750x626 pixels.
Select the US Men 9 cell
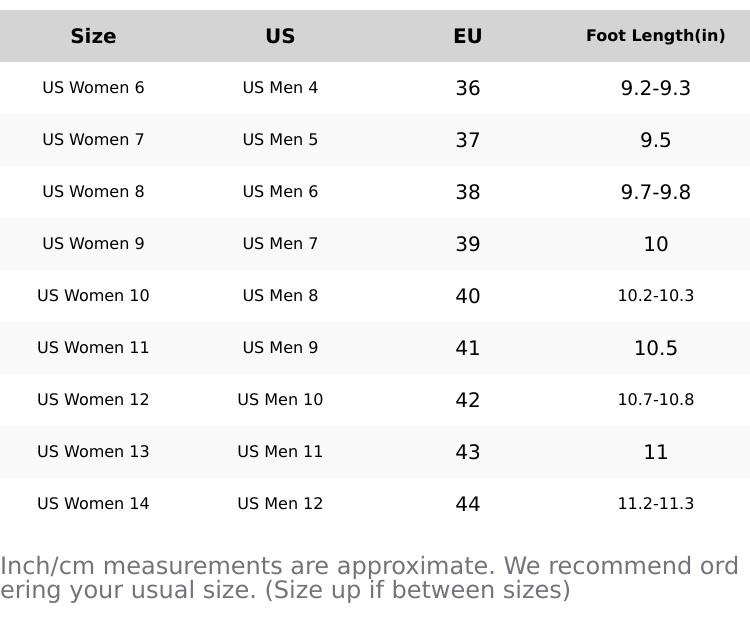(x=280, y=348)
